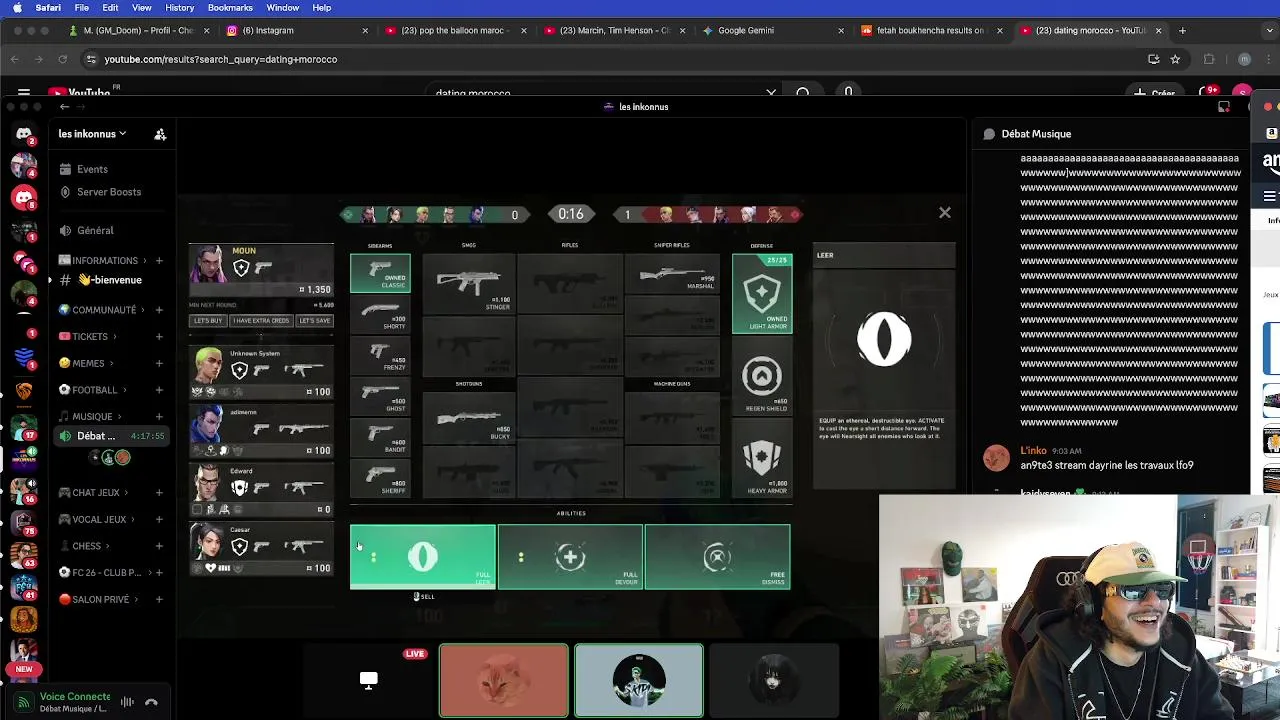The height and width of the screenshot is (720, 1280).
Task: Click the LET'S SAVE button
Action: click(314, 321)
